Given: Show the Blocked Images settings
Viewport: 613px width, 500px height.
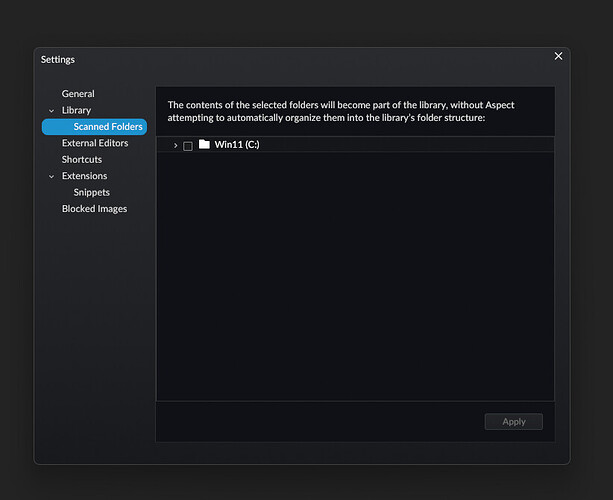Looking at the screenshot, I should coord(94,209).
